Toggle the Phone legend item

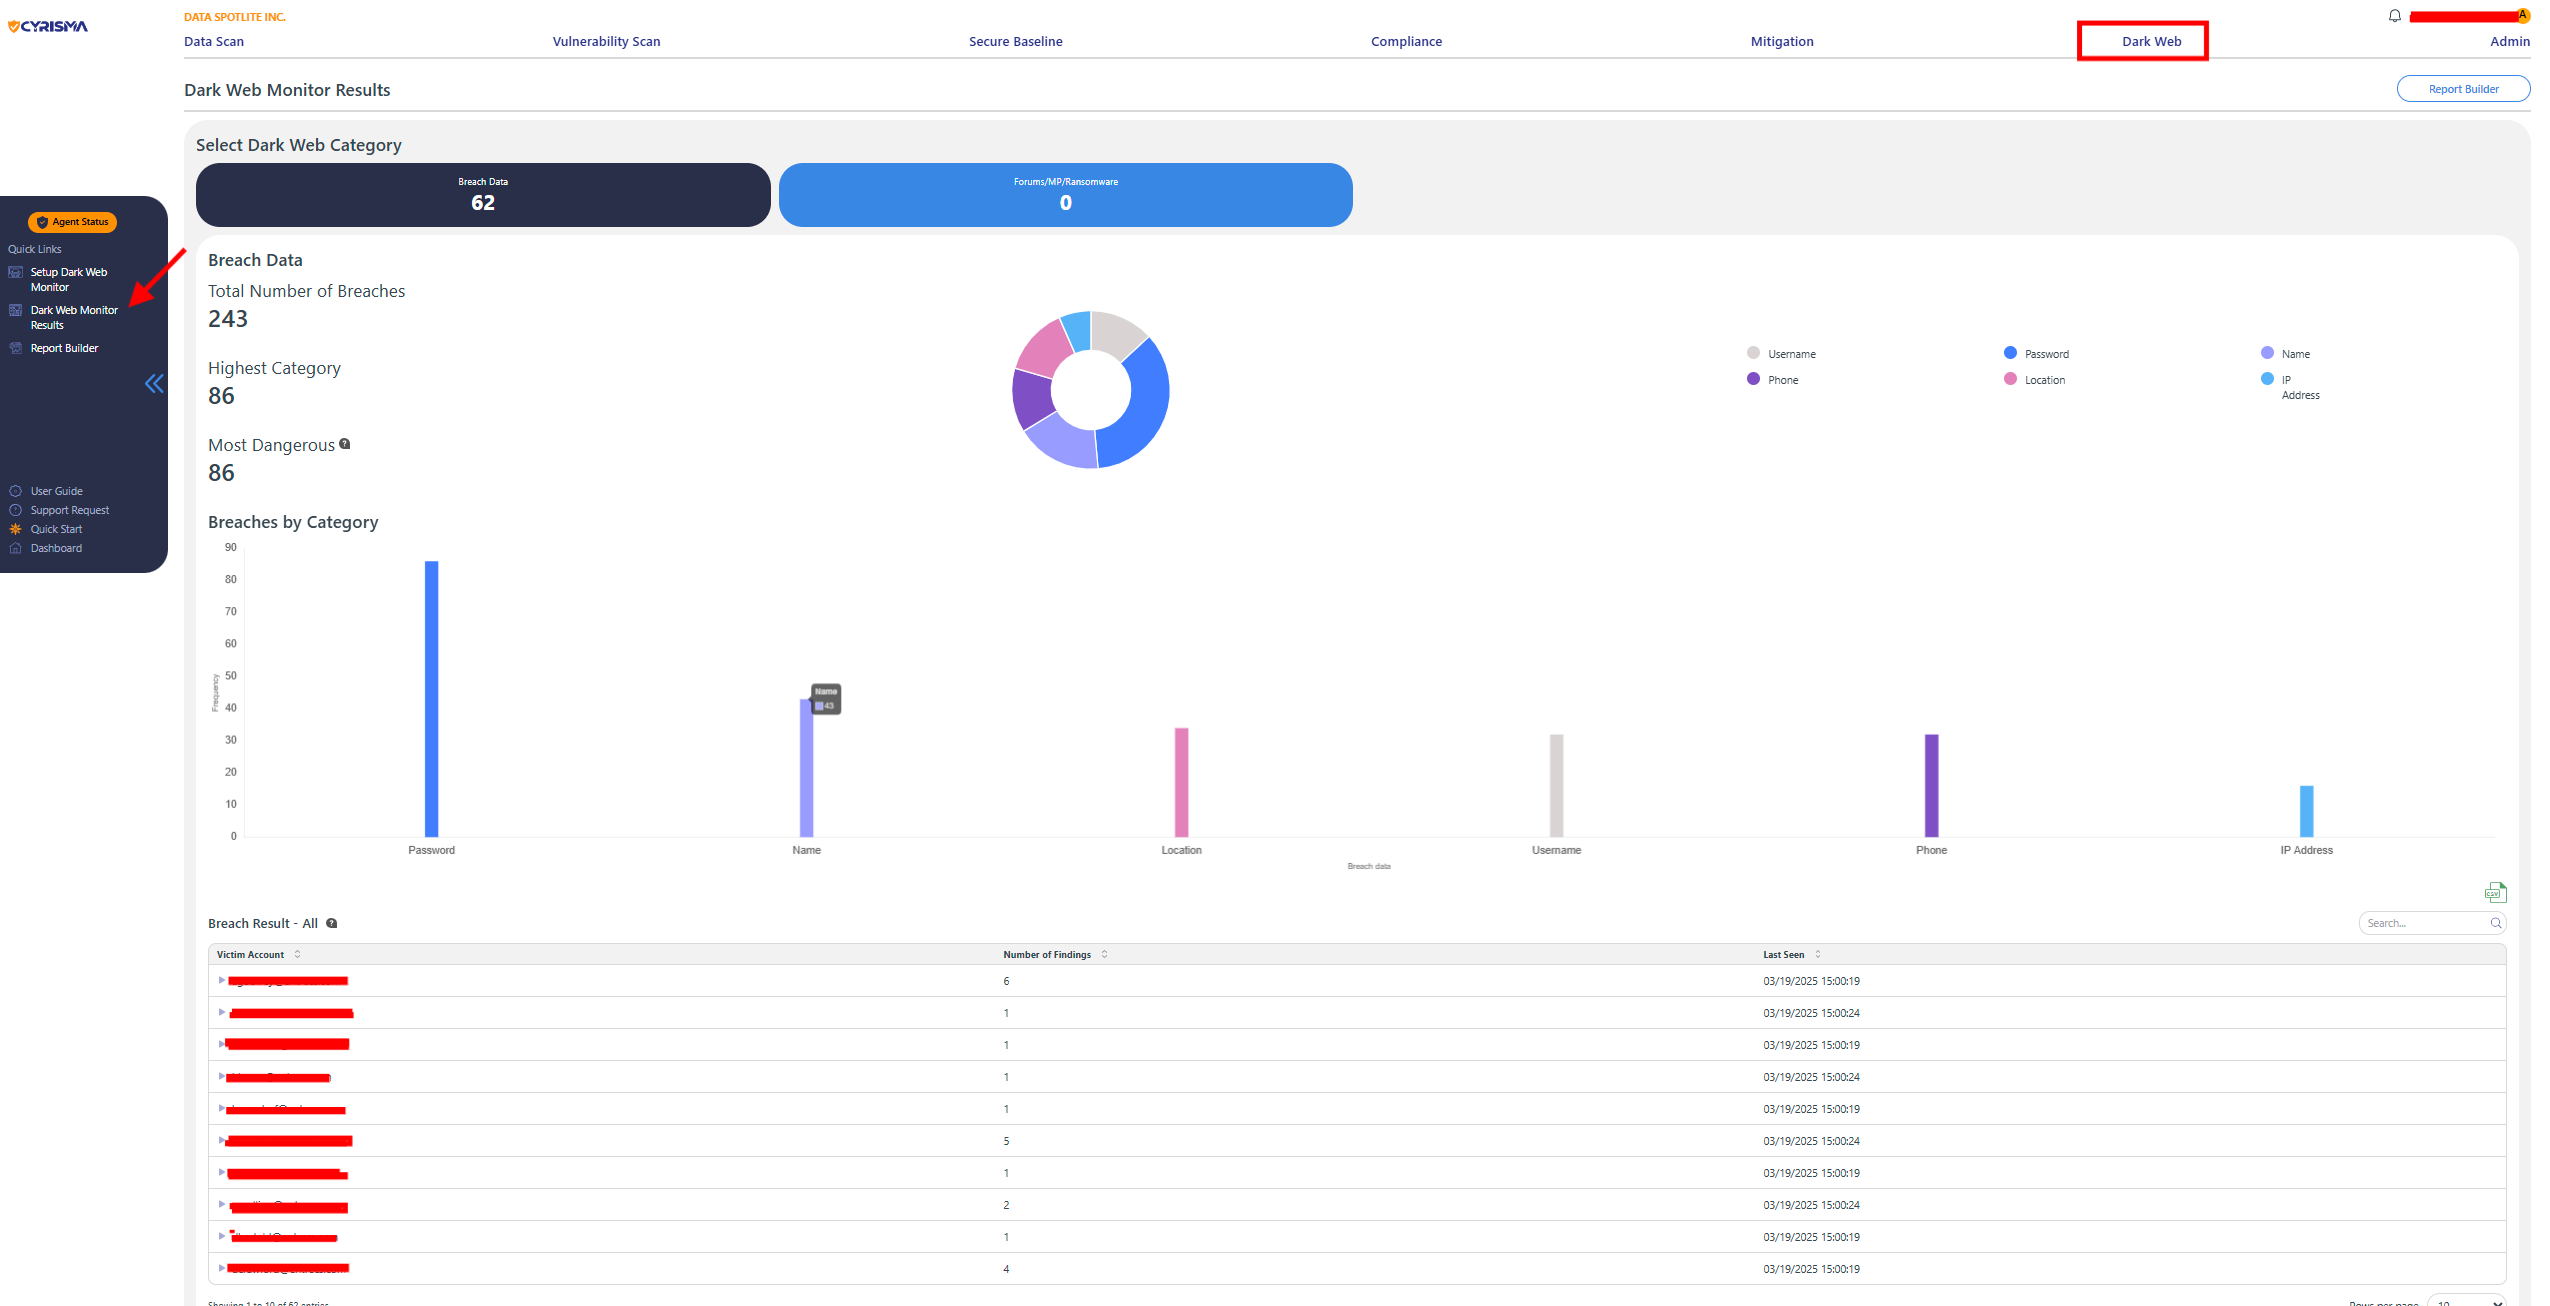[x=1773, y=380]
